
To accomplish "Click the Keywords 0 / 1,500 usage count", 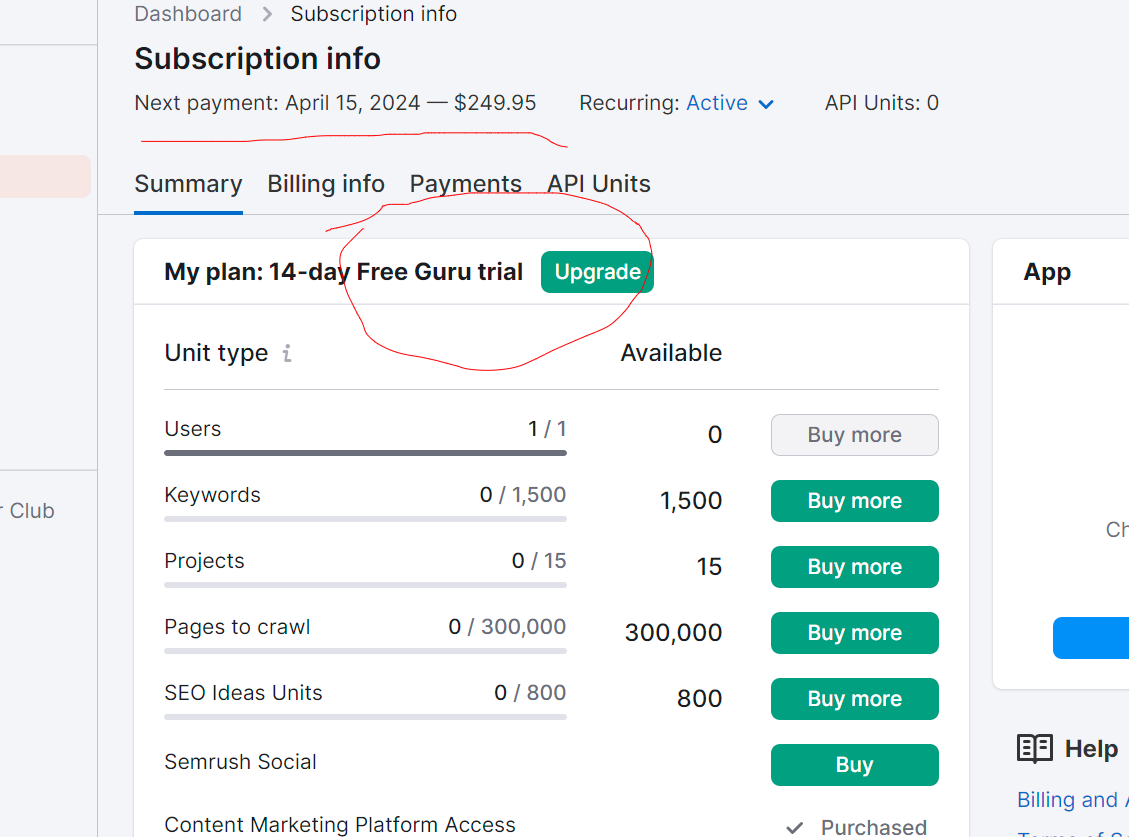I will tap(523, 495).
